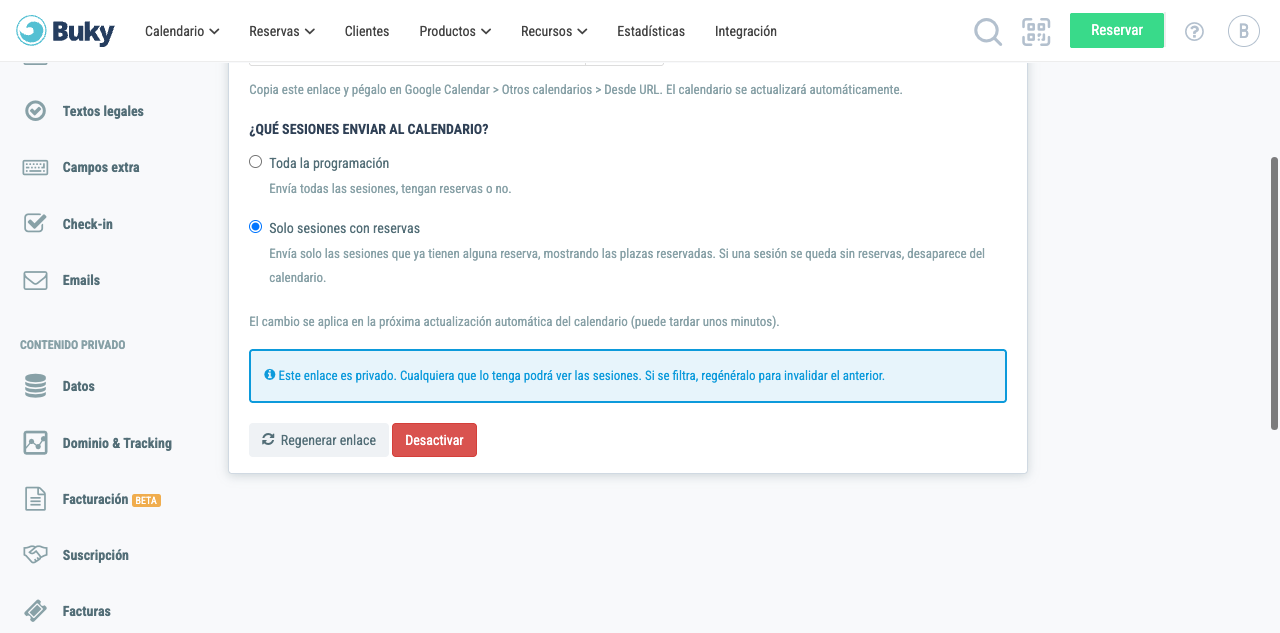Open the Estadísticas menu item
This screenshot has height=633, width=1280.
[x=651, y=31]
